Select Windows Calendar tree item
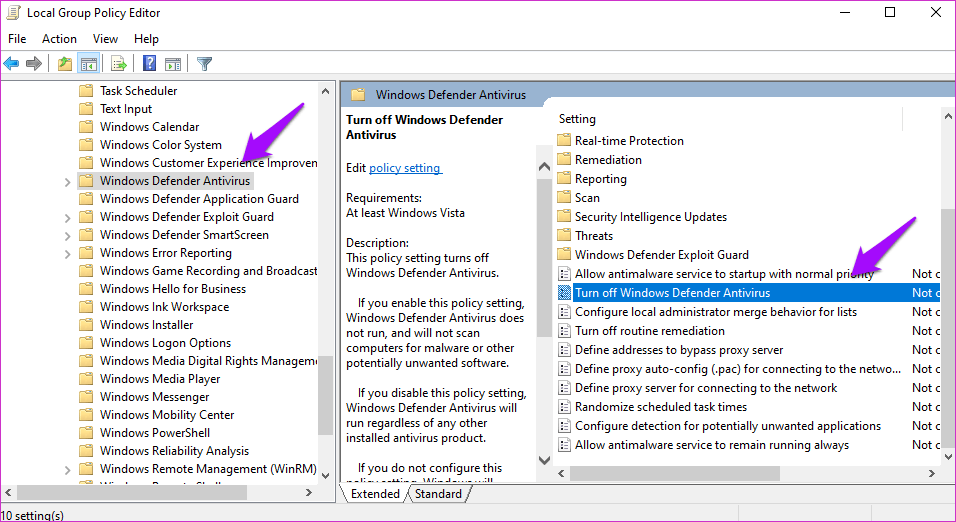 point(149,127)
